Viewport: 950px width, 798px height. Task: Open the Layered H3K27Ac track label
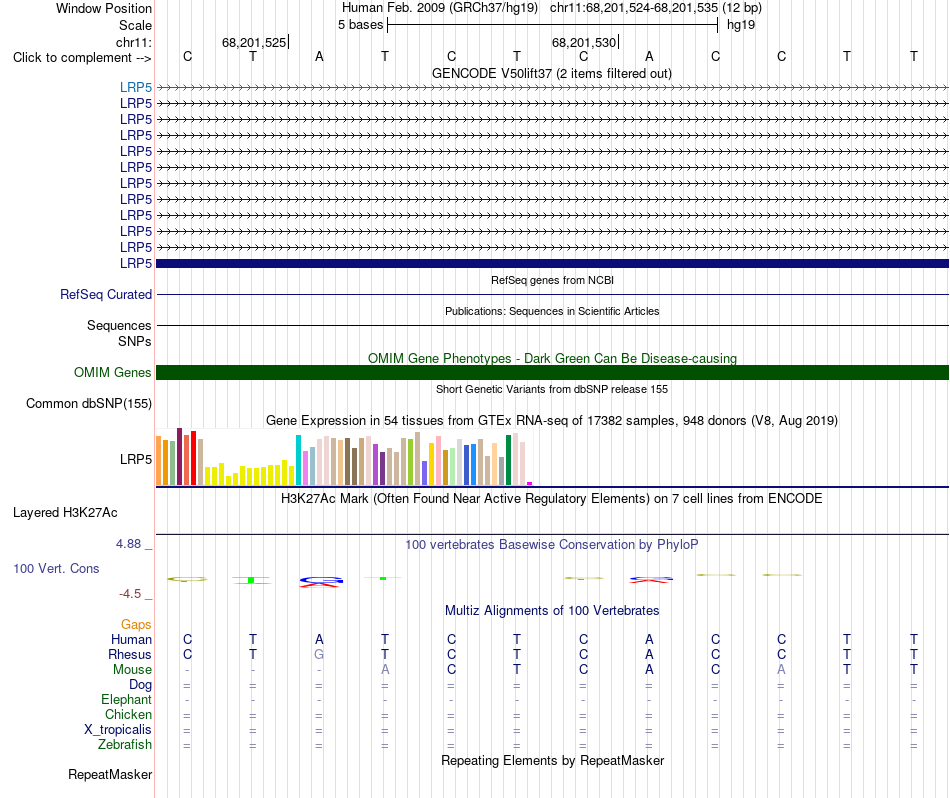tap(65, 513)
